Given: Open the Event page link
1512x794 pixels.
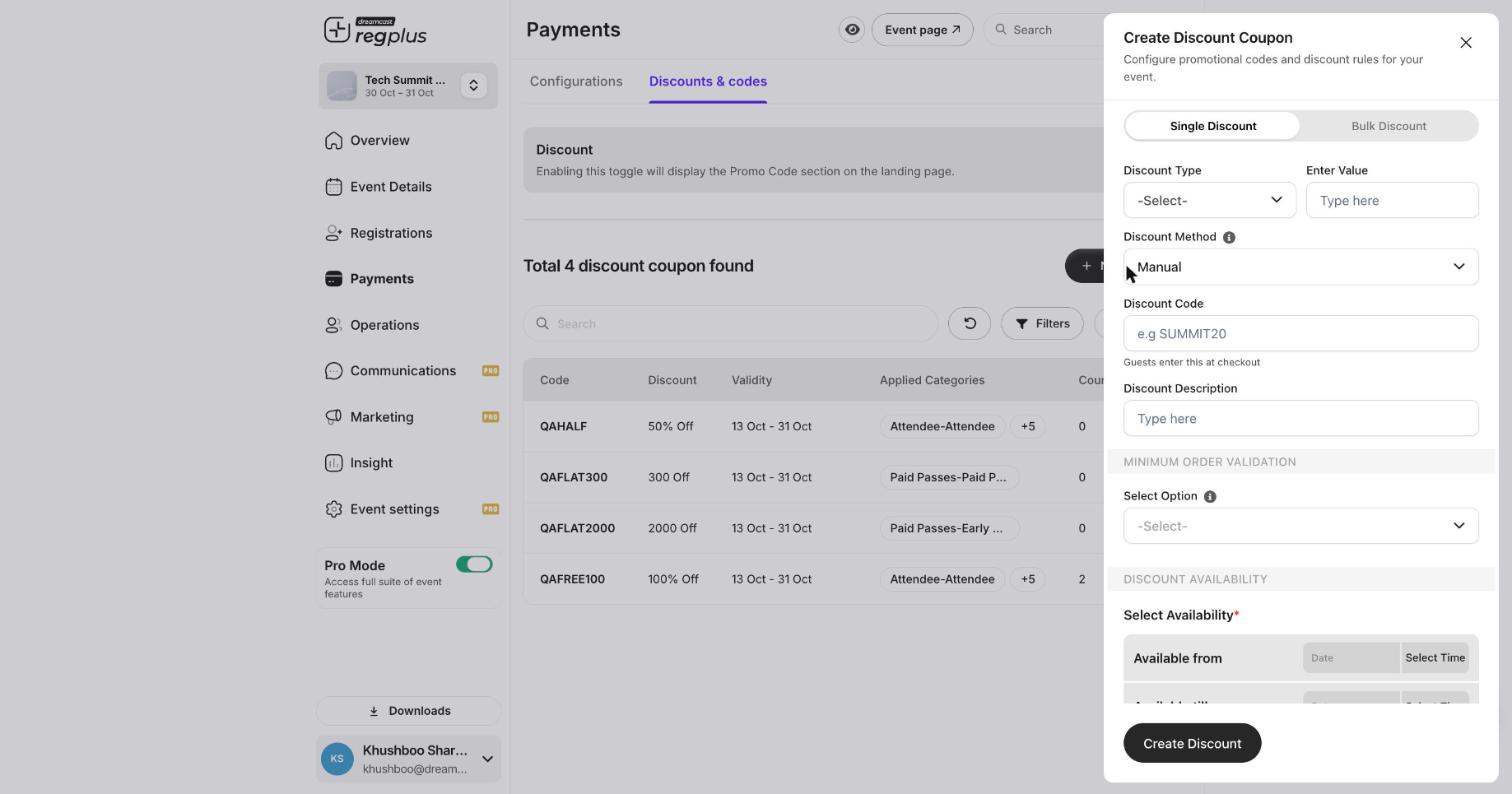Looking at the screenshot, I should [922, 30].
